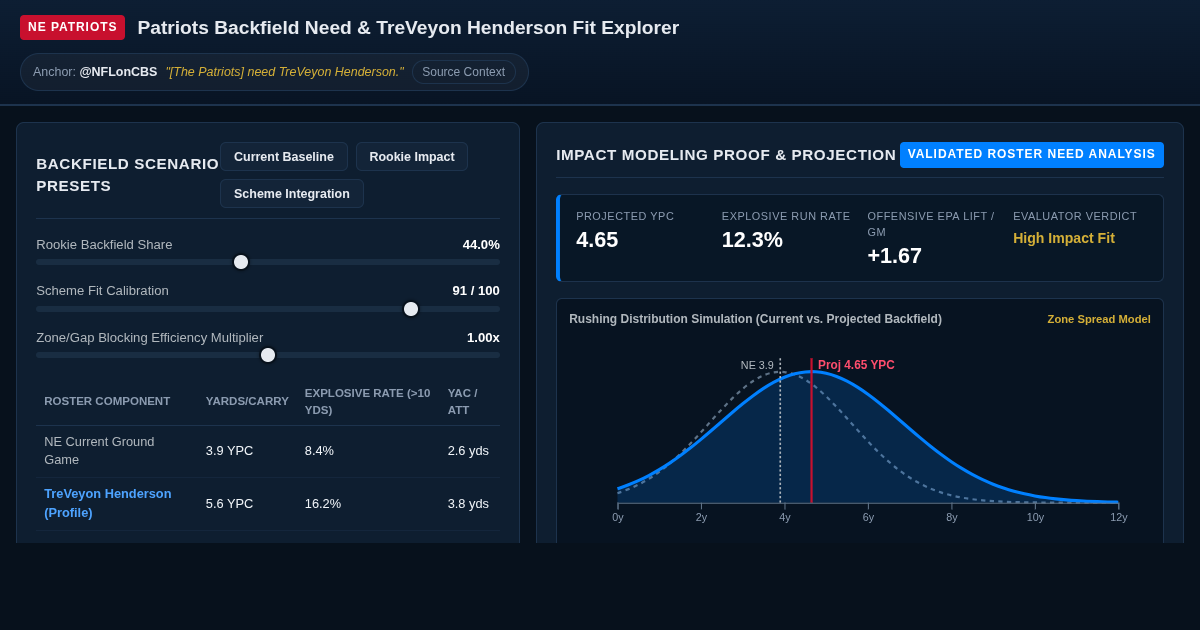Adjust the Rookie Backfield Share slider
Screen dimensions: 1200x630
tap(268, 262)
